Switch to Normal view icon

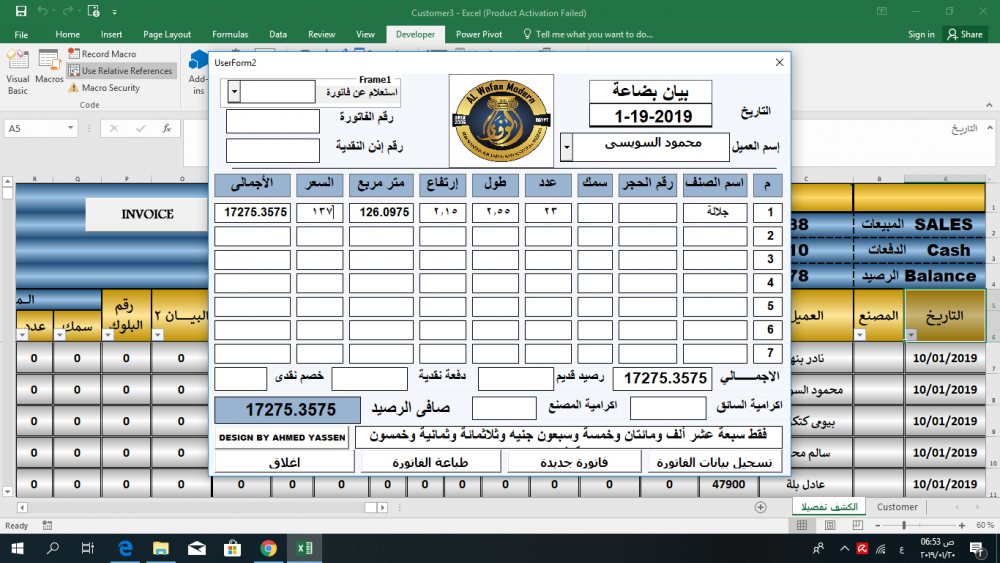pyautogui.click(x=802, y=525)
